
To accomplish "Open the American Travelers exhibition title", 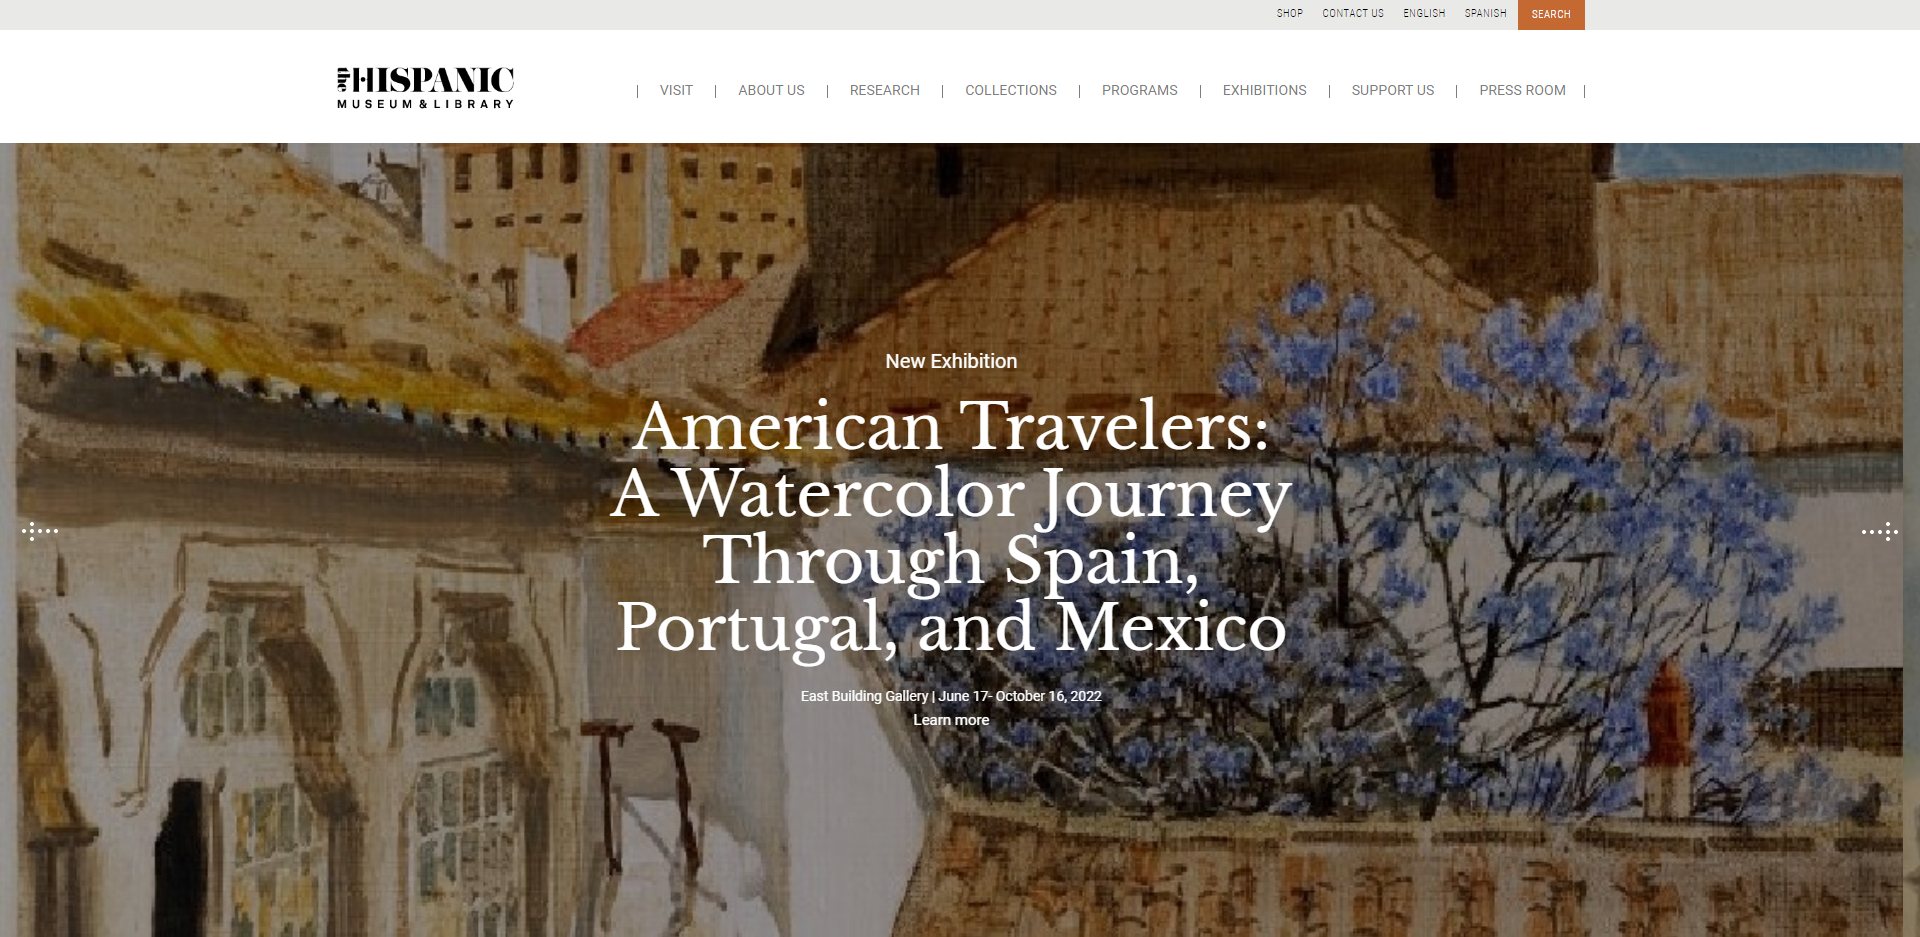I will 951,525.
